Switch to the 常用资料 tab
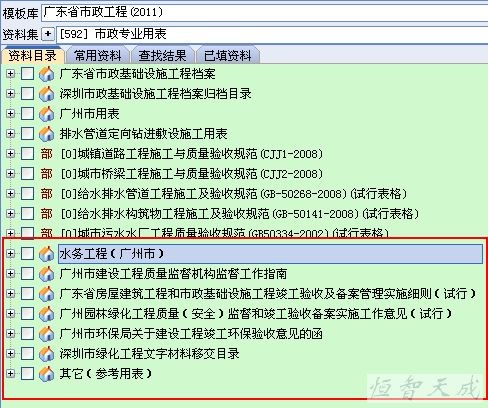The height and width of the screenshot is (408, 488). pos(97,55)
